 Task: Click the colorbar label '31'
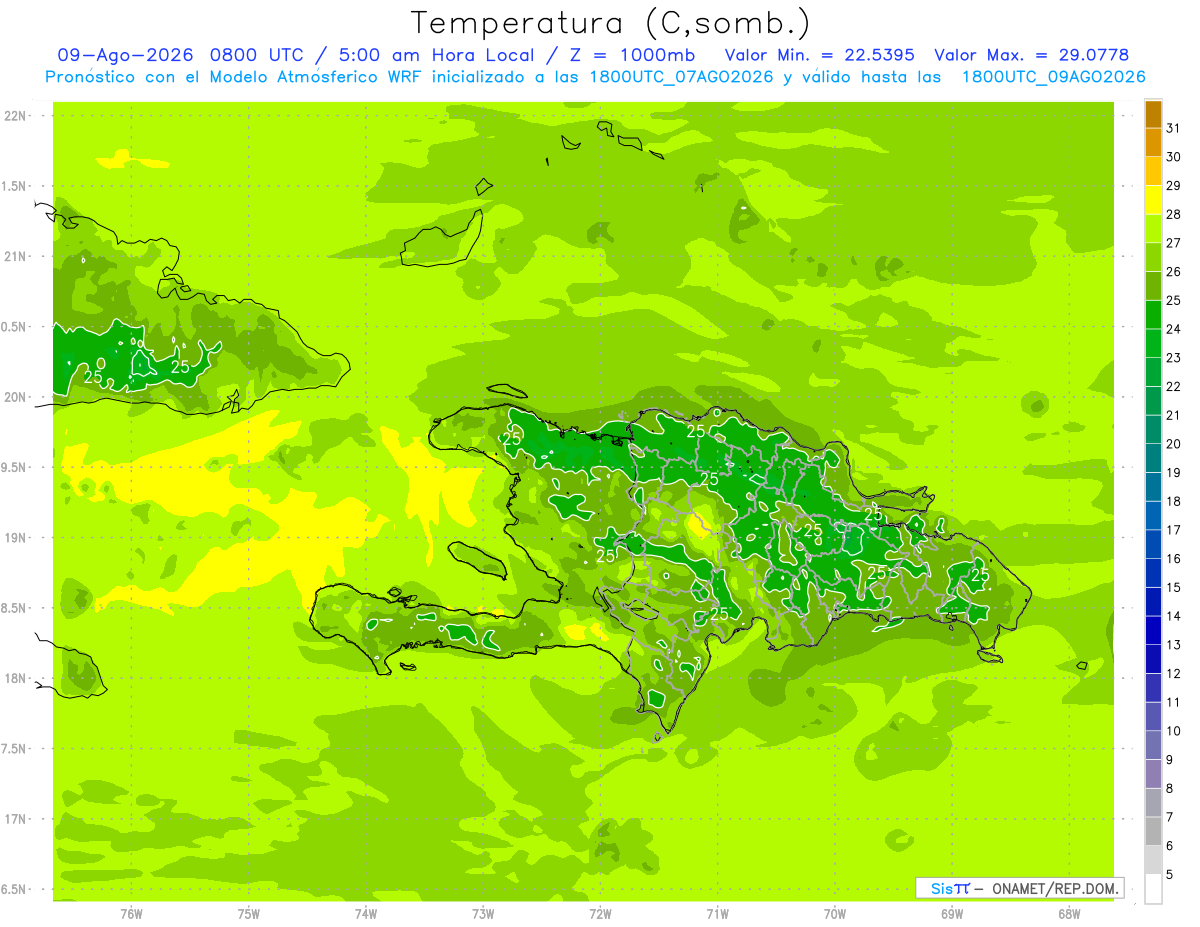(1174, 128)
